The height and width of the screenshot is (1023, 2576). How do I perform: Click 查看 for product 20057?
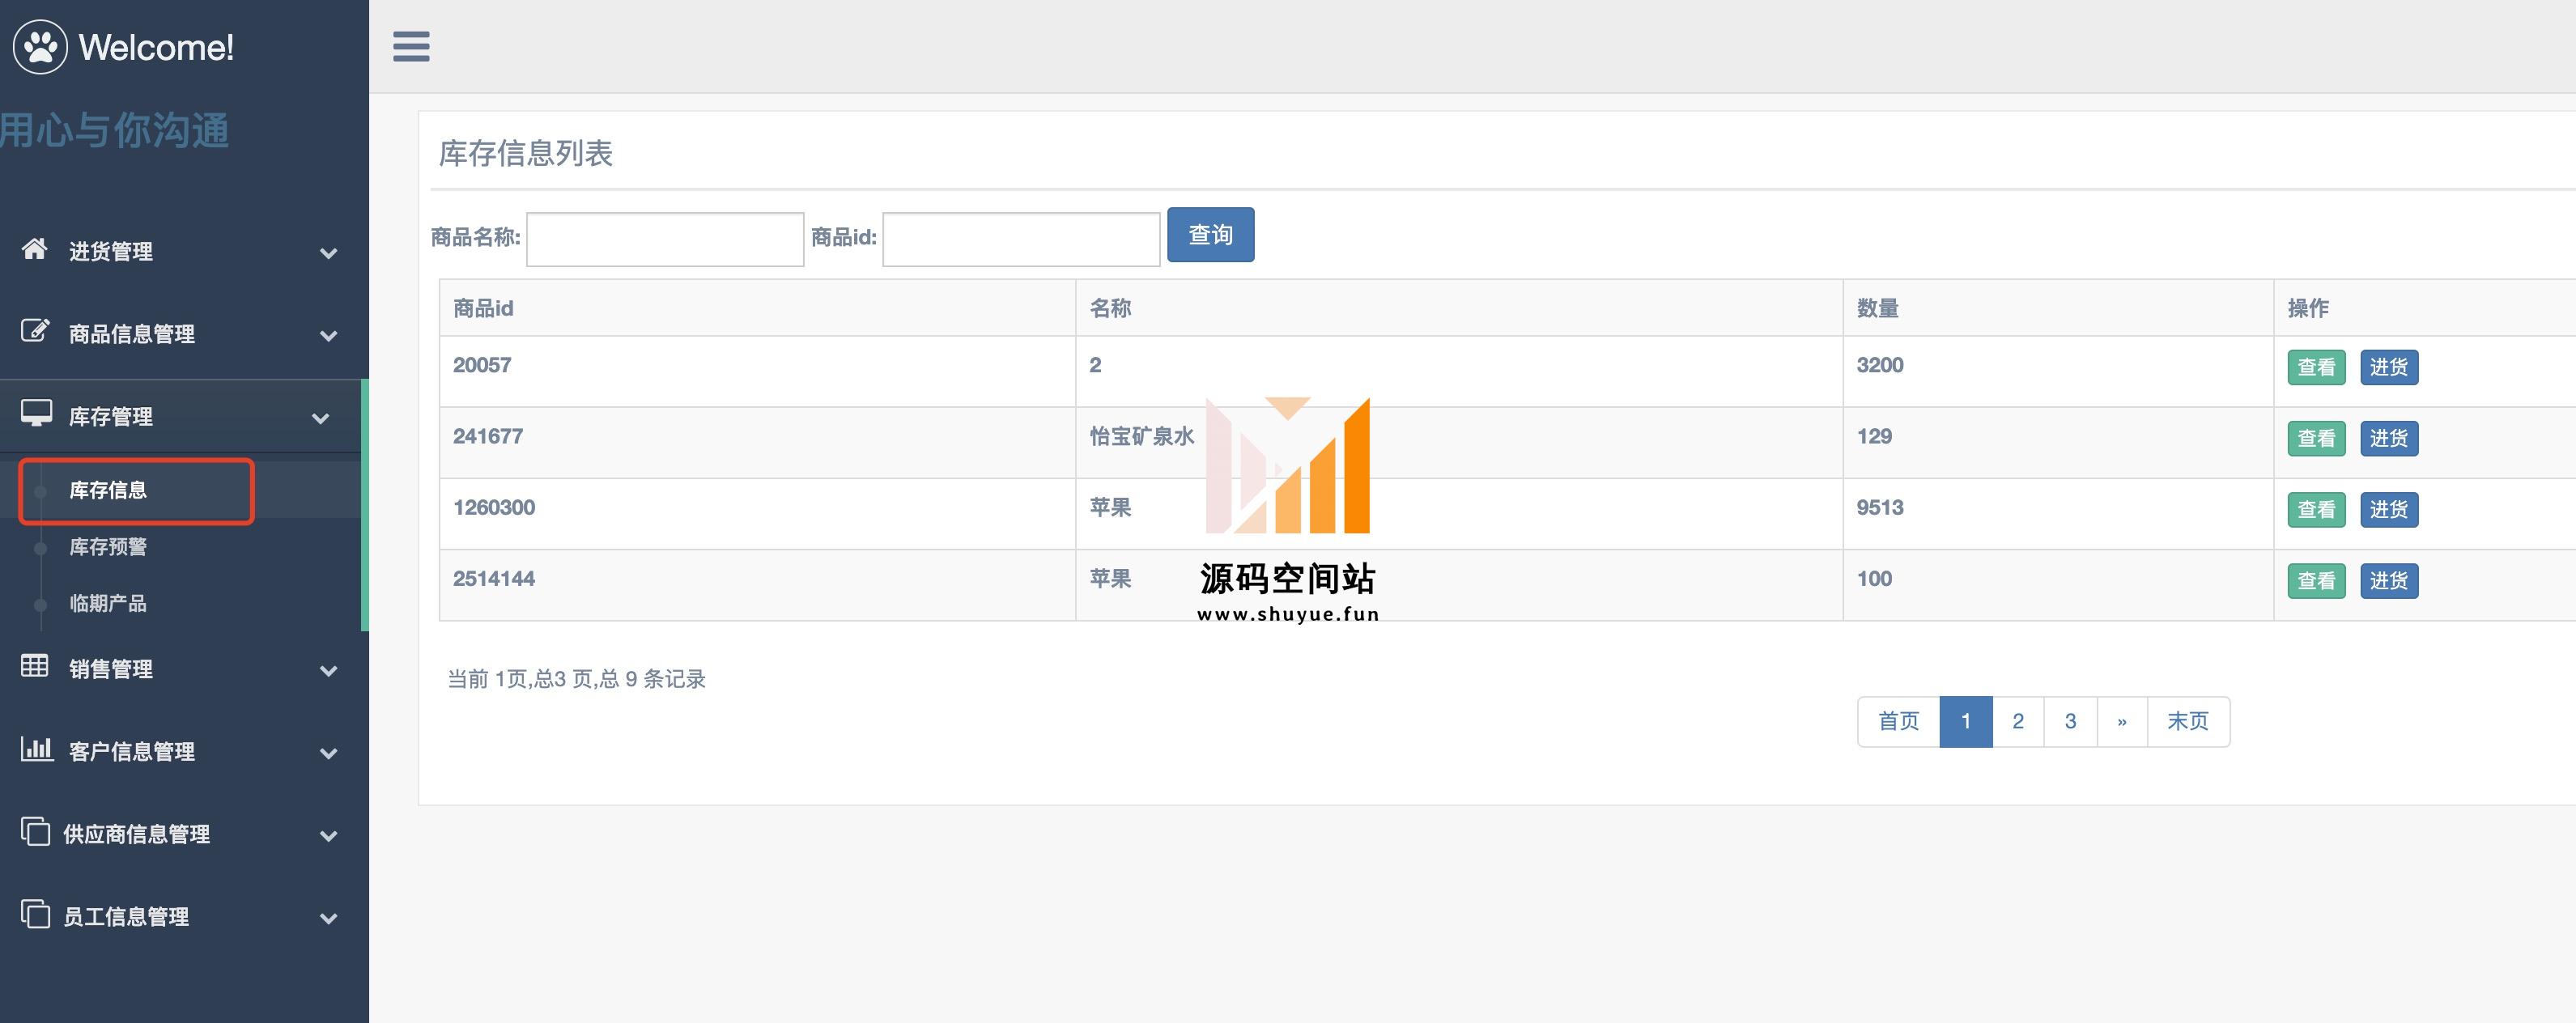coord(2316,367)
